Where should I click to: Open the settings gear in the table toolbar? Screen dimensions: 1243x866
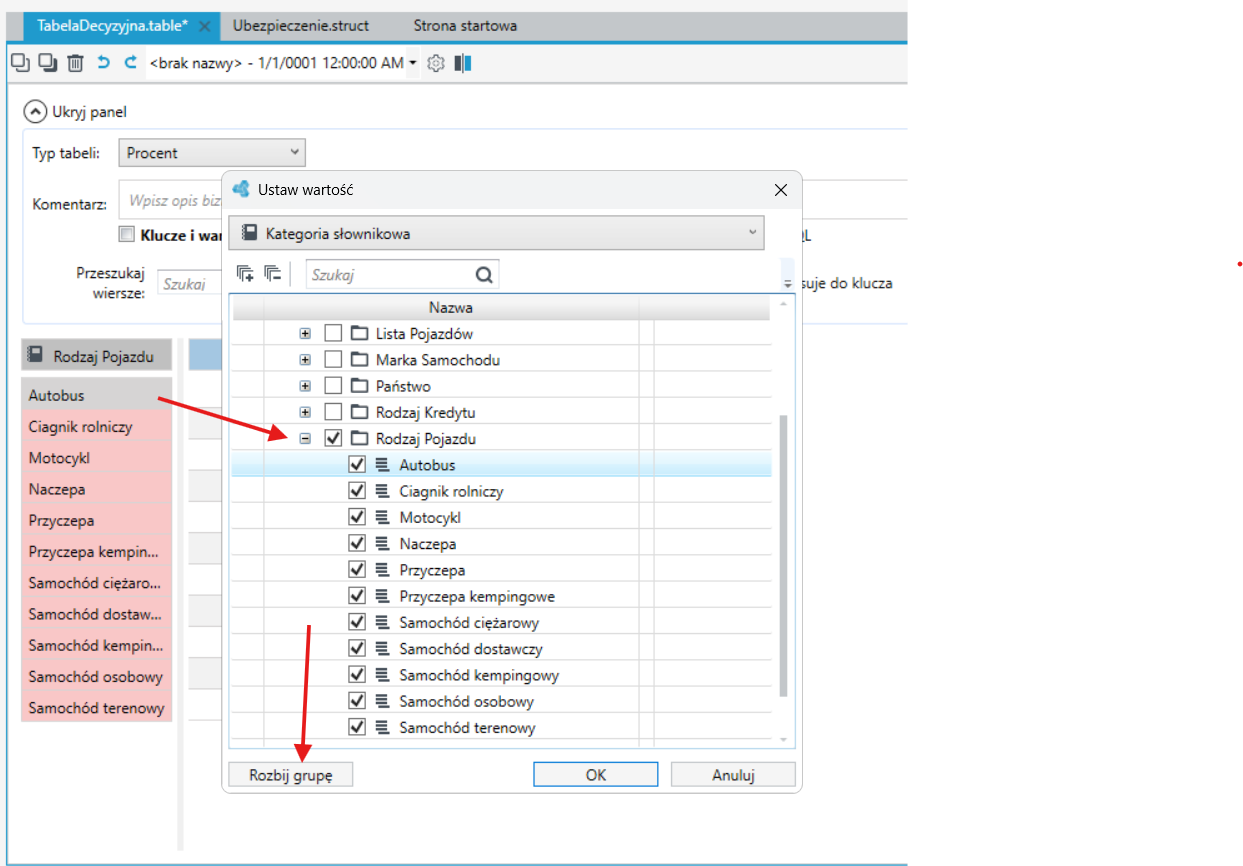[x=436, y=63]
